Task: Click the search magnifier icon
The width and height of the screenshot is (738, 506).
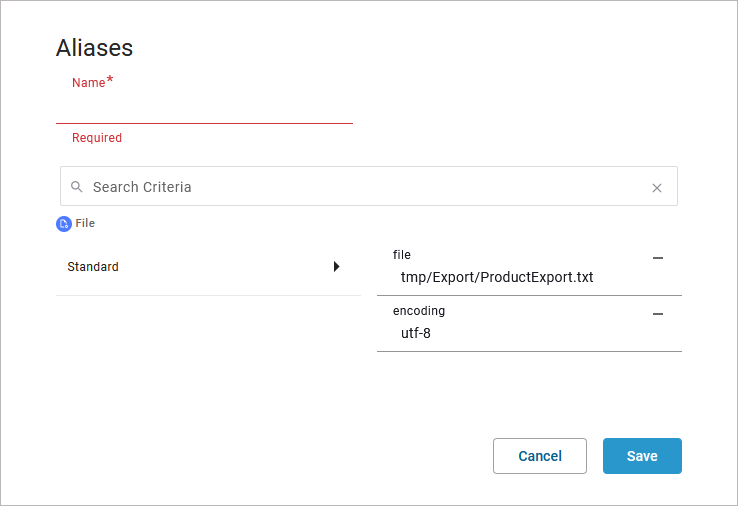Action: (77, 187)
